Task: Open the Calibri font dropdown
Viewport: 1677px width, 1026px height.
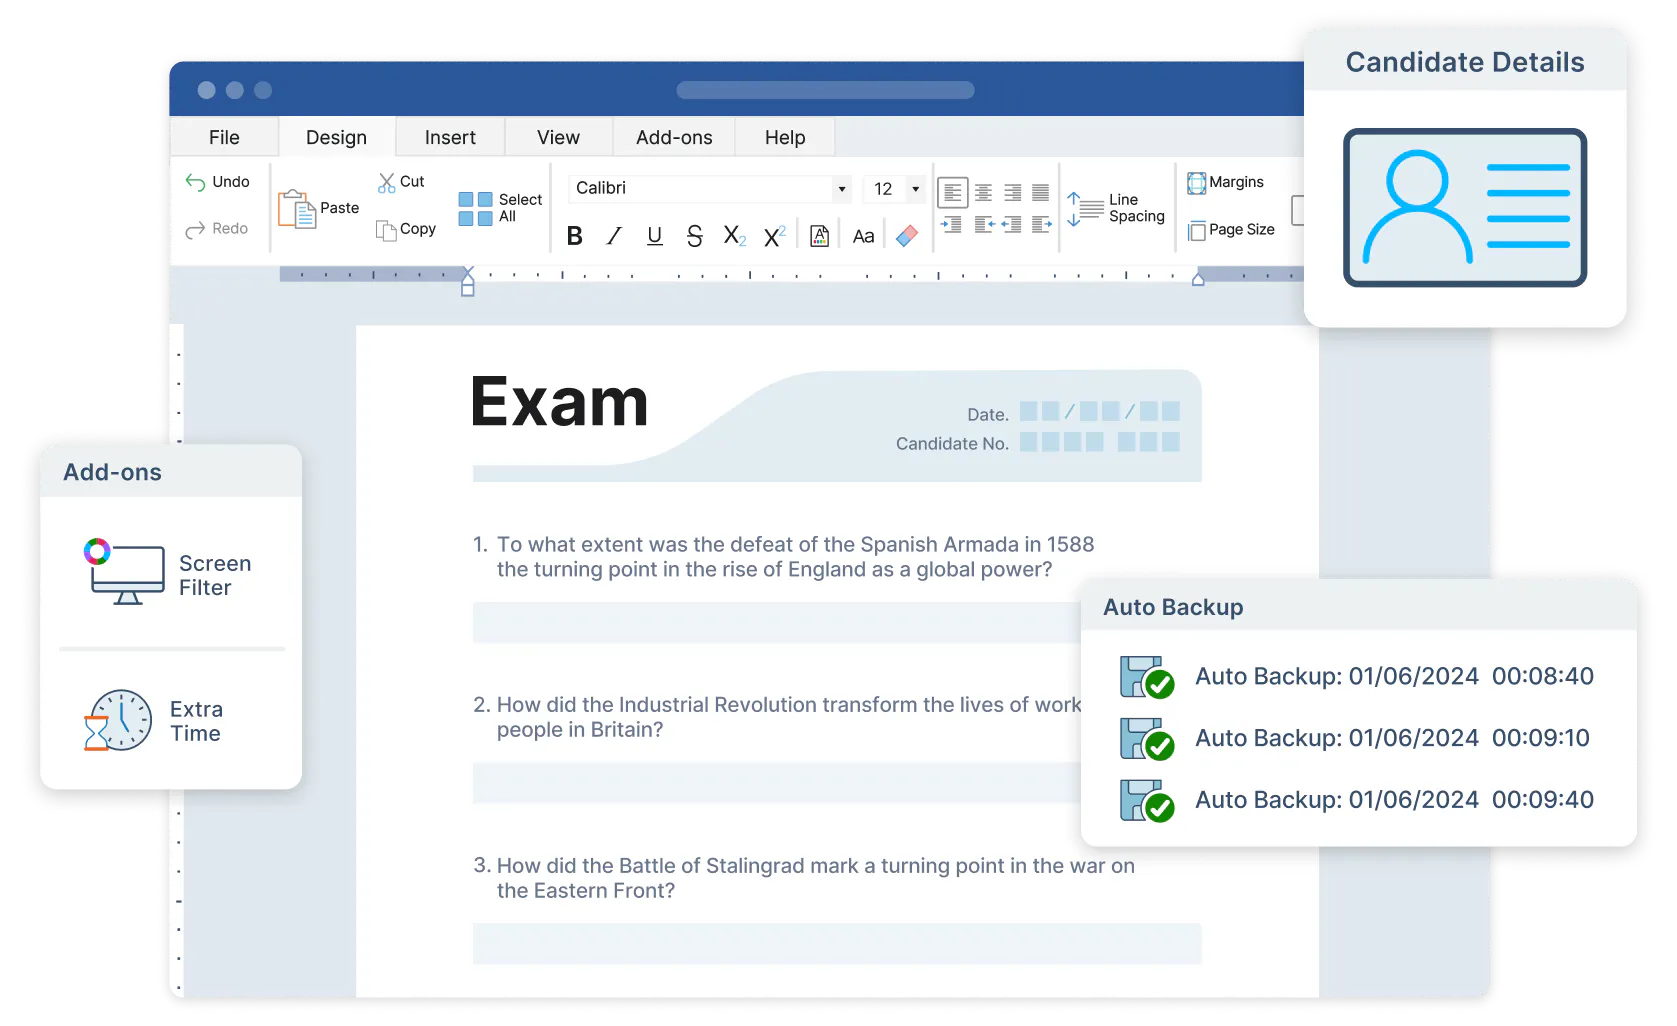Action: tap(708, 188)
